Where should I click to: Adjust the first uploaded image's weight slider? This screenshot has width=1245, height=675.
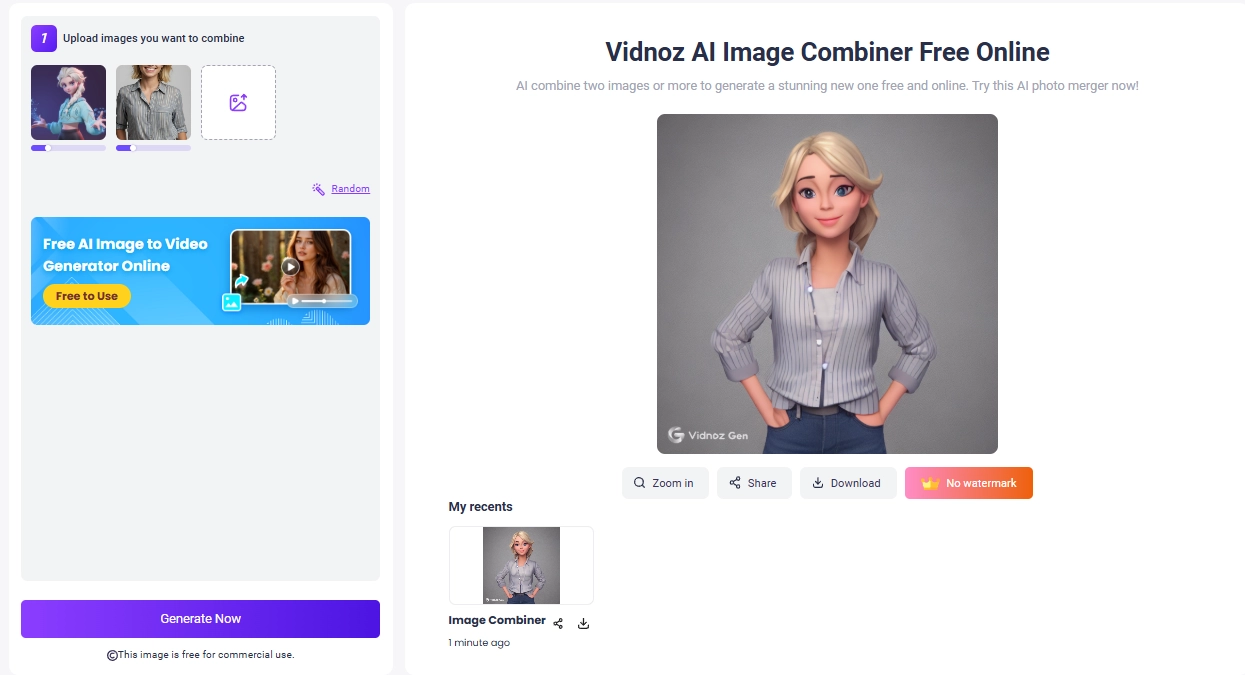47,148
